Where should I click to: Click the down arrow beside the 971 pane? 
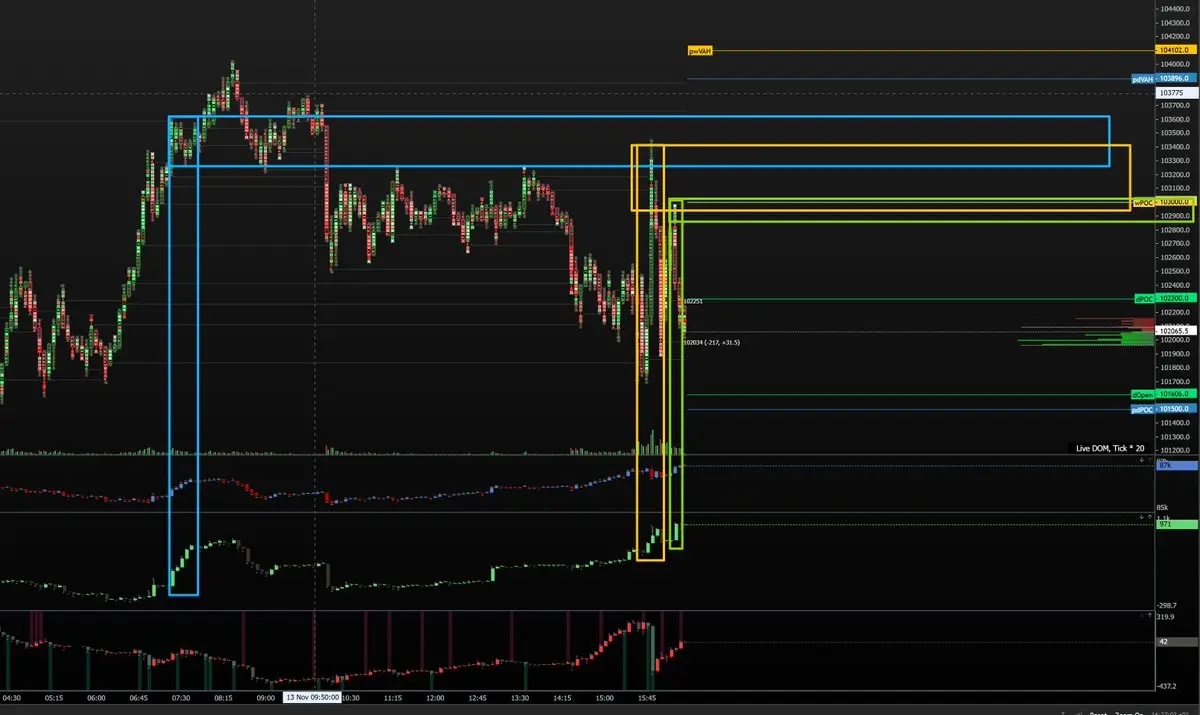coord(1141,517)
